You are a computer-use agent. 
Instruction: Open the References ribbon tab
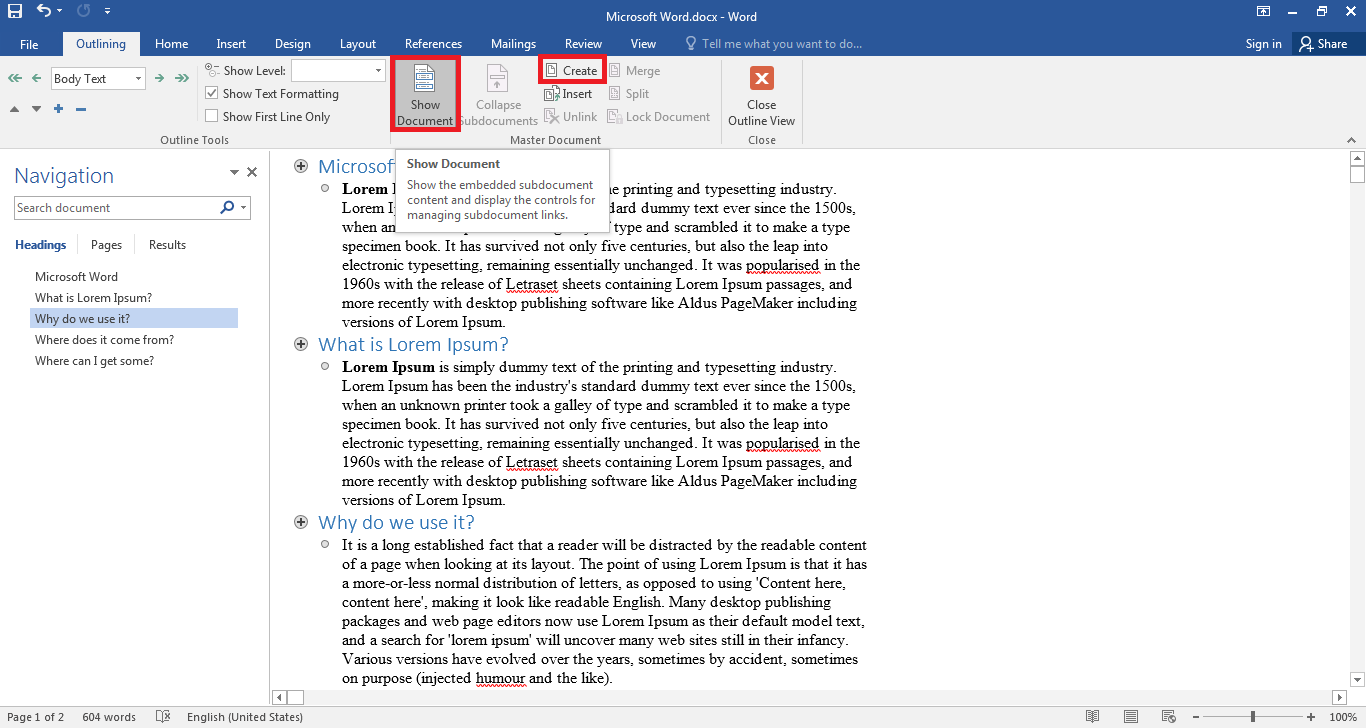(x=433, y=43)
